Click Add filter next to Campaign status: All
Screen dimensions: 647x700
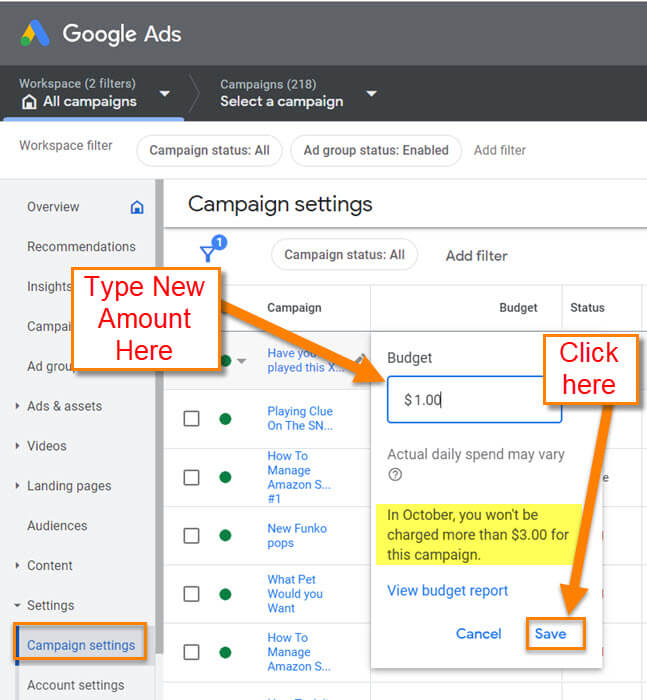476,255
